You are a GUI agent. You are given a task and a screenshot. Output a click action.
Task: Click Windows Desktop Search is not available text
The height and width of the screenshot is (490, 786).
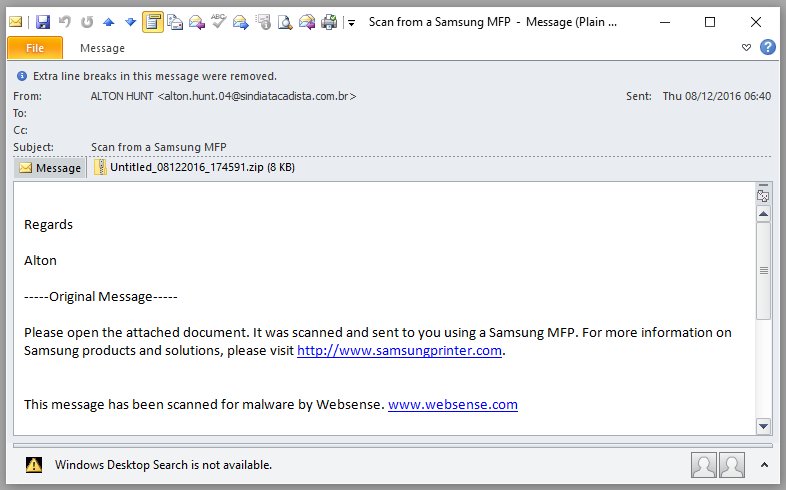click(x=163, y=465)
